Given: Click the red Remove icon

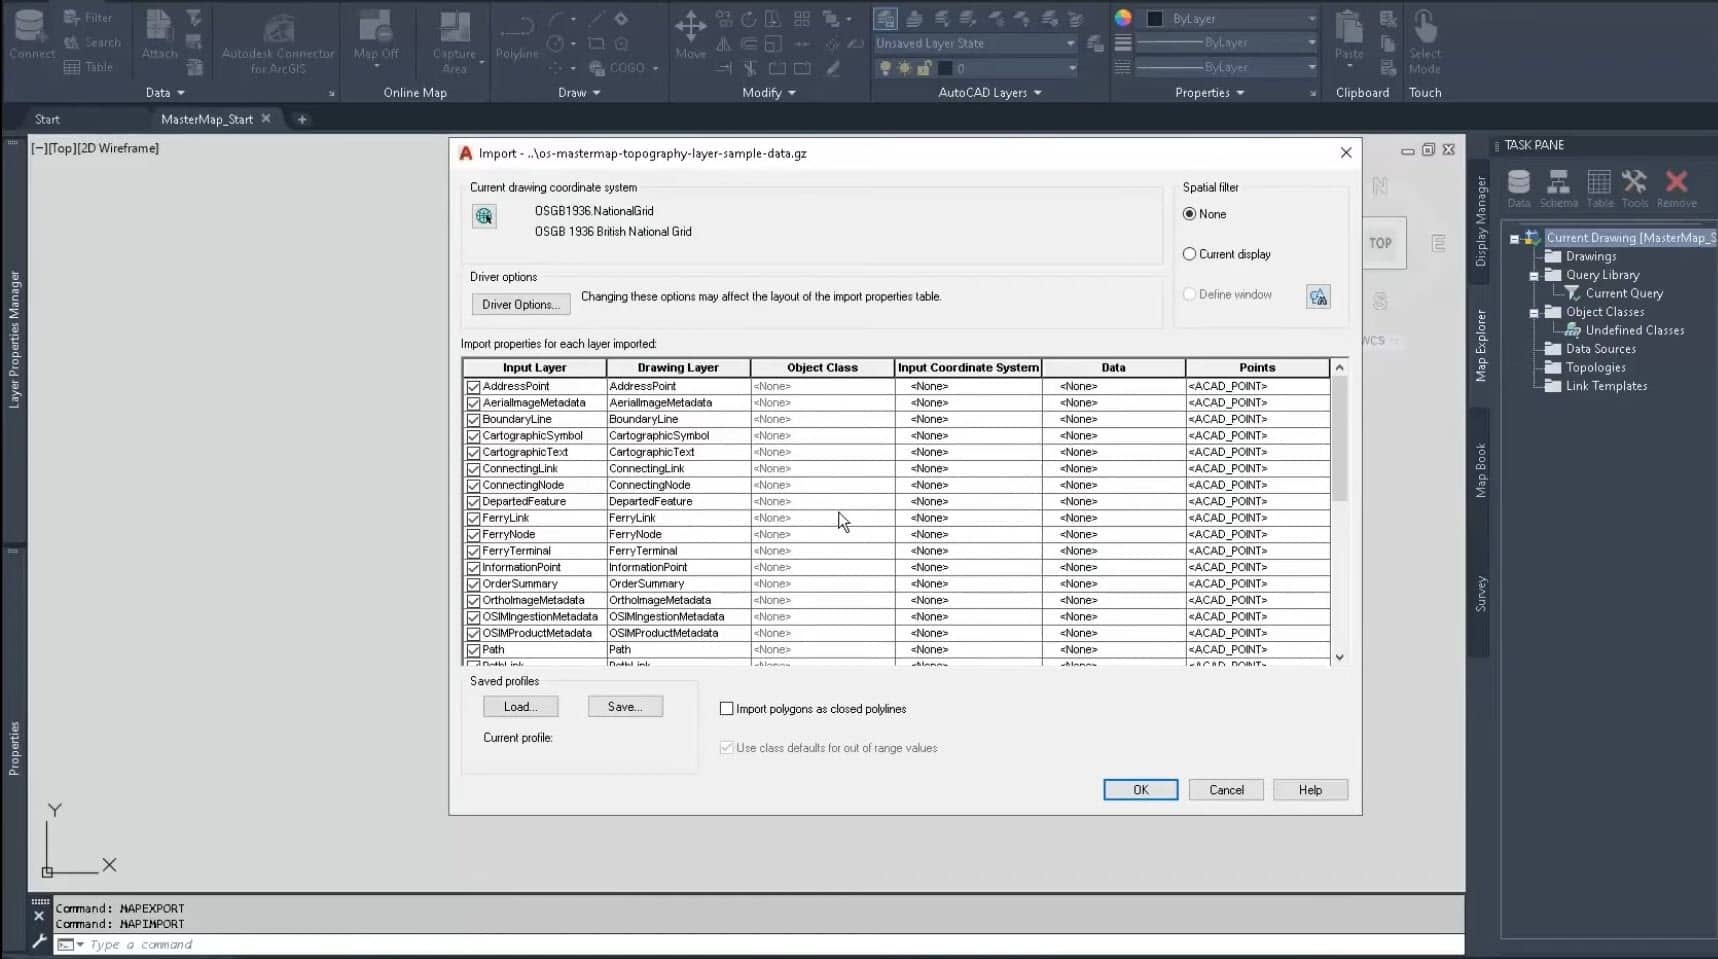Looking at the screenshot, I should pos(1676,186).
